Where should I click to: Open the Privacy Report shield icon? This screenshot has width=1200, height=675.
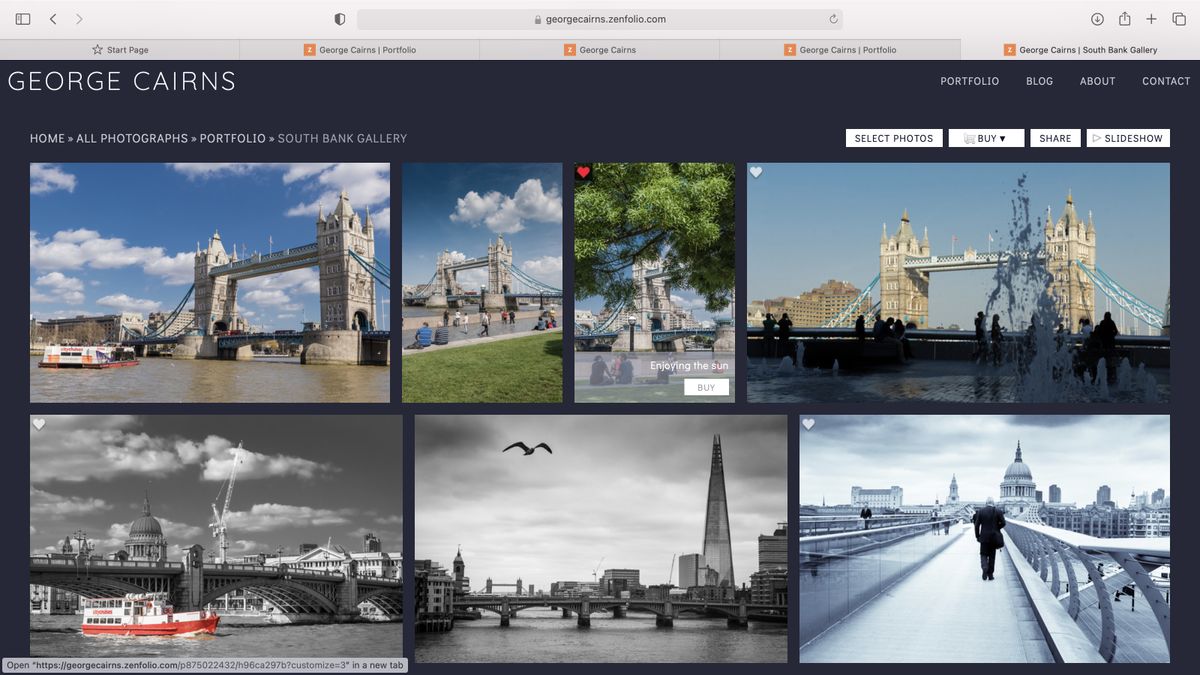pos(338,18)
